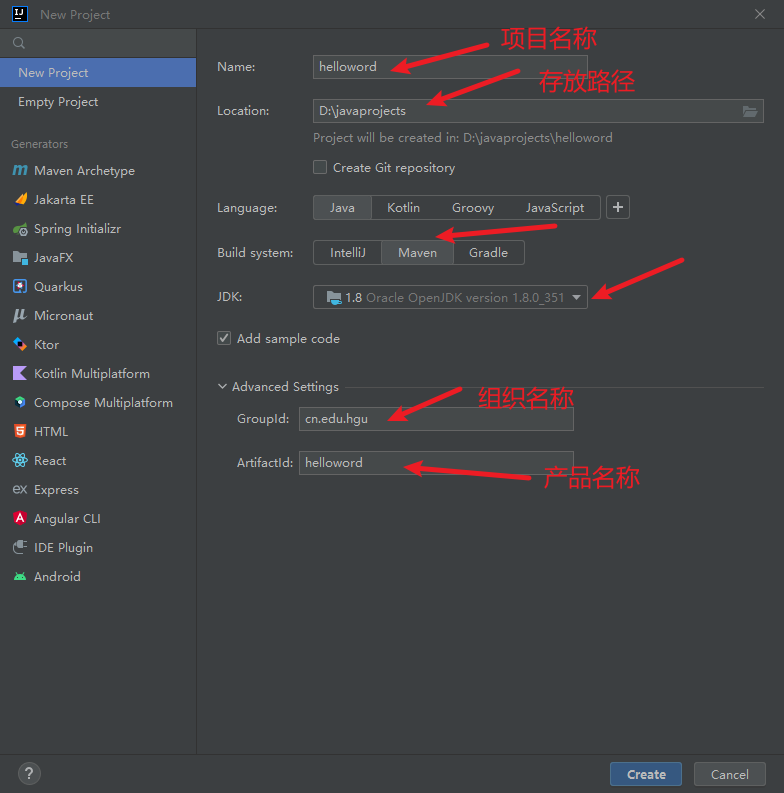Click Express generator label
The image size is (784, 793).
click(x=56, y=490)
